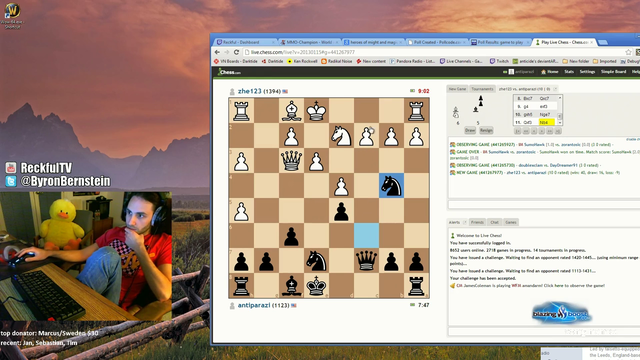Open opponent zhe123 profile link
This screenshot has width=640, height=360.
pos(249,91)
